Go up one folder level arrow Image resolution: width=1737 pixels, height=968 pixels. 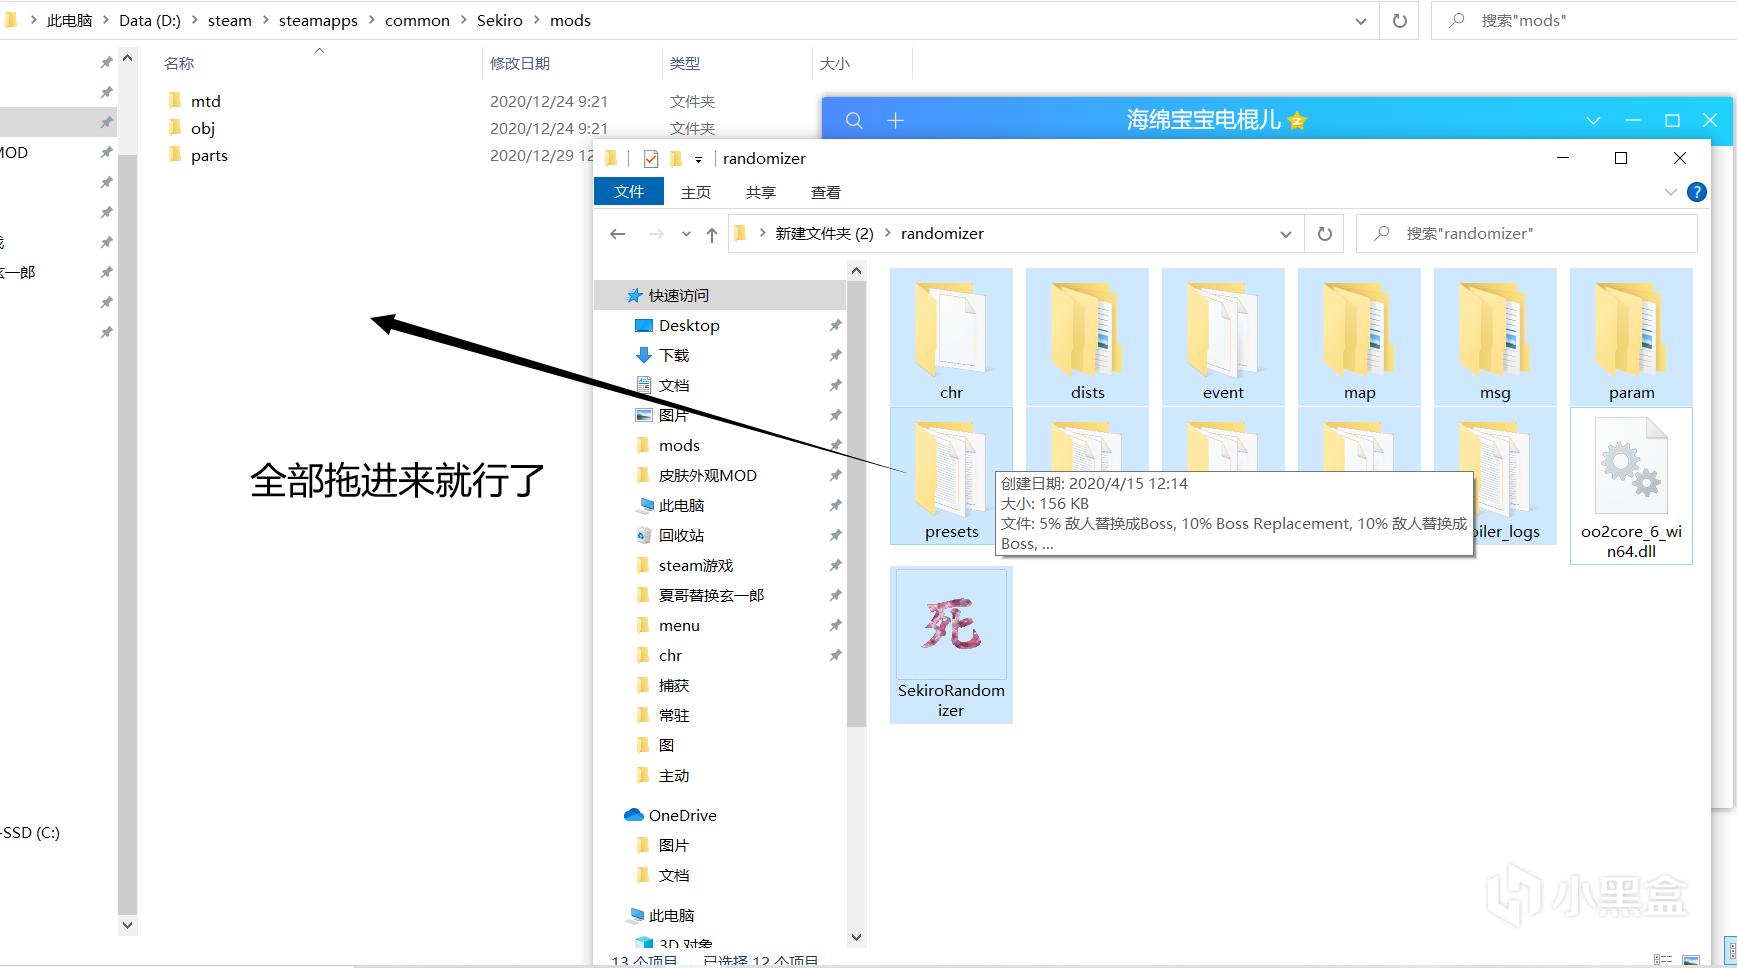[x=711, y=234]
